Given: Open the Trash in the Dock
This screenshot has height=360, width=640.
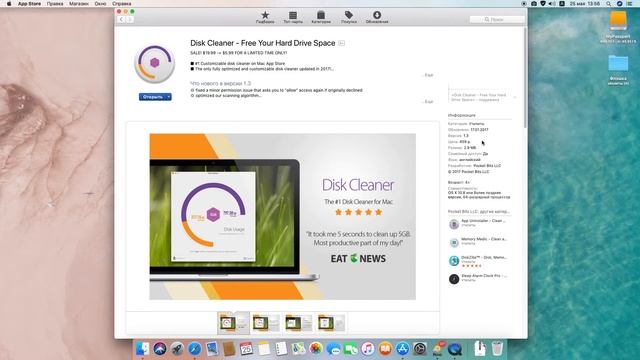Looking at the screenshot, I should click(x=497, y=349).
